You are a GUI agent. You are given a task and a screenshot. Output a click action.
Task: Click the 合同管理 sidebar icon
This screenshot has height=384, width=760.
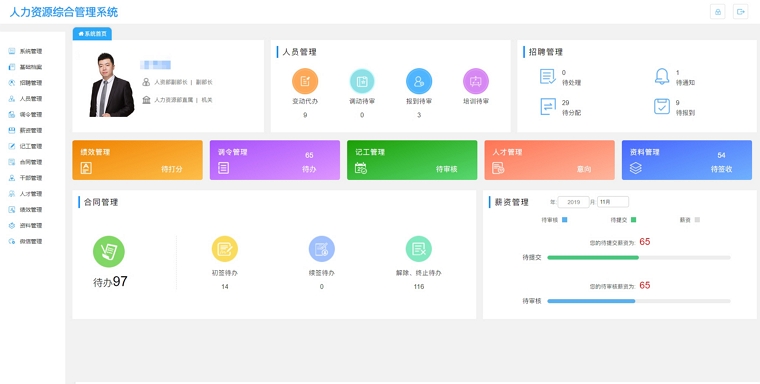[x=12, y=162]
